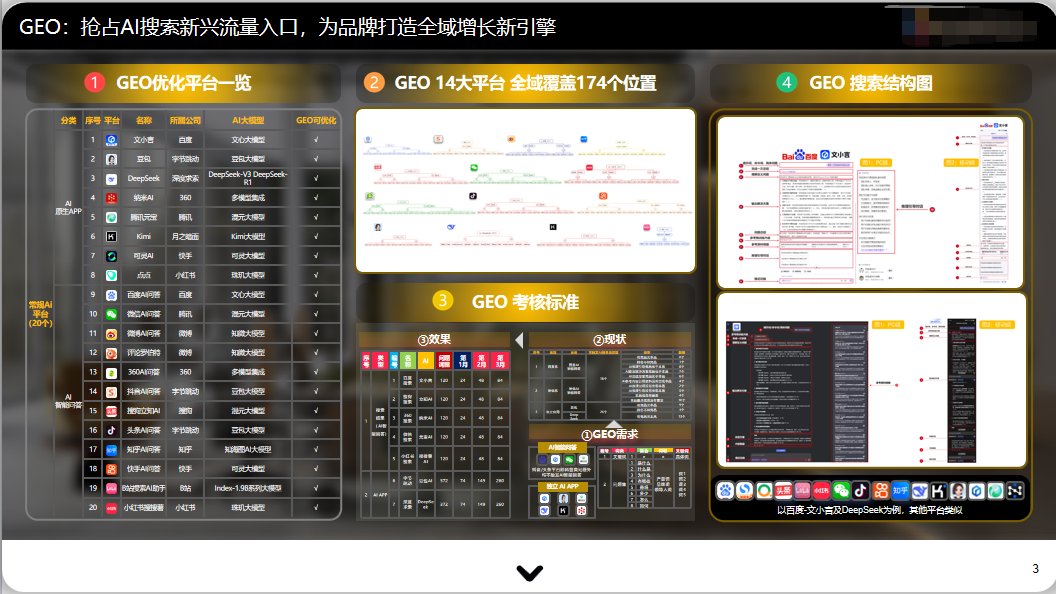Screen dimensions: 1056x594
Task: Click the 360AI问答 icon in table row 13
Action: [112, 372]
